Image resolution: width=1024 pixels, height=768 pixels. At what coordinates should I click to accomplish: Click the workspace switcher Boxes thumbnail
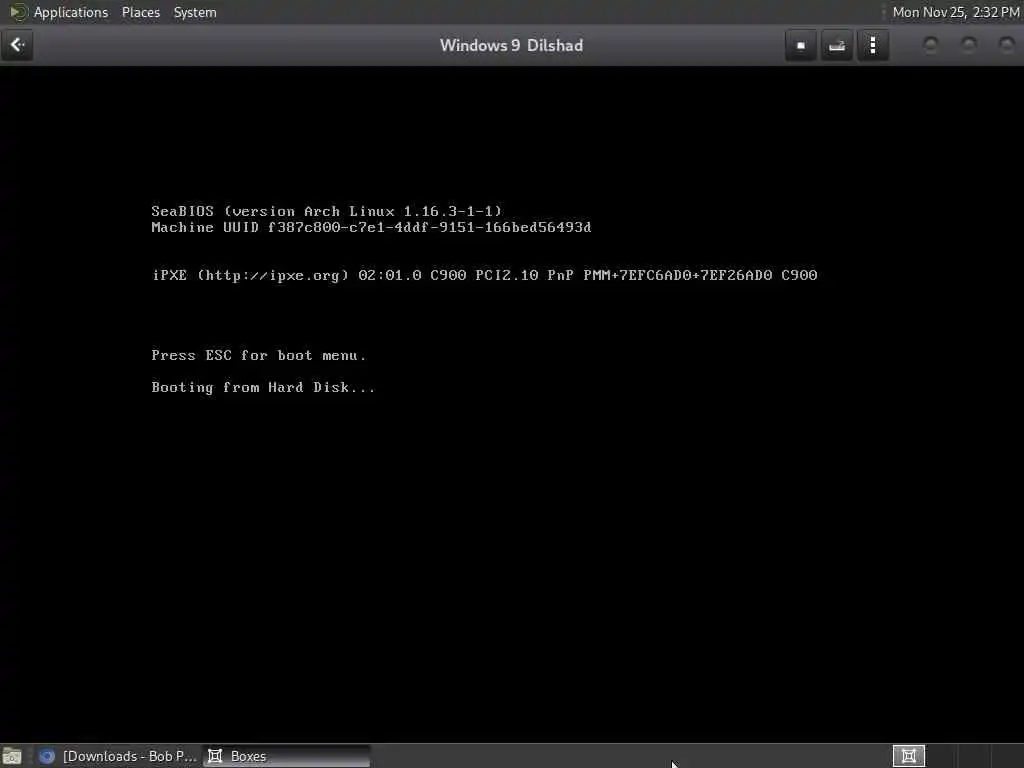click(x=908, y=756)
